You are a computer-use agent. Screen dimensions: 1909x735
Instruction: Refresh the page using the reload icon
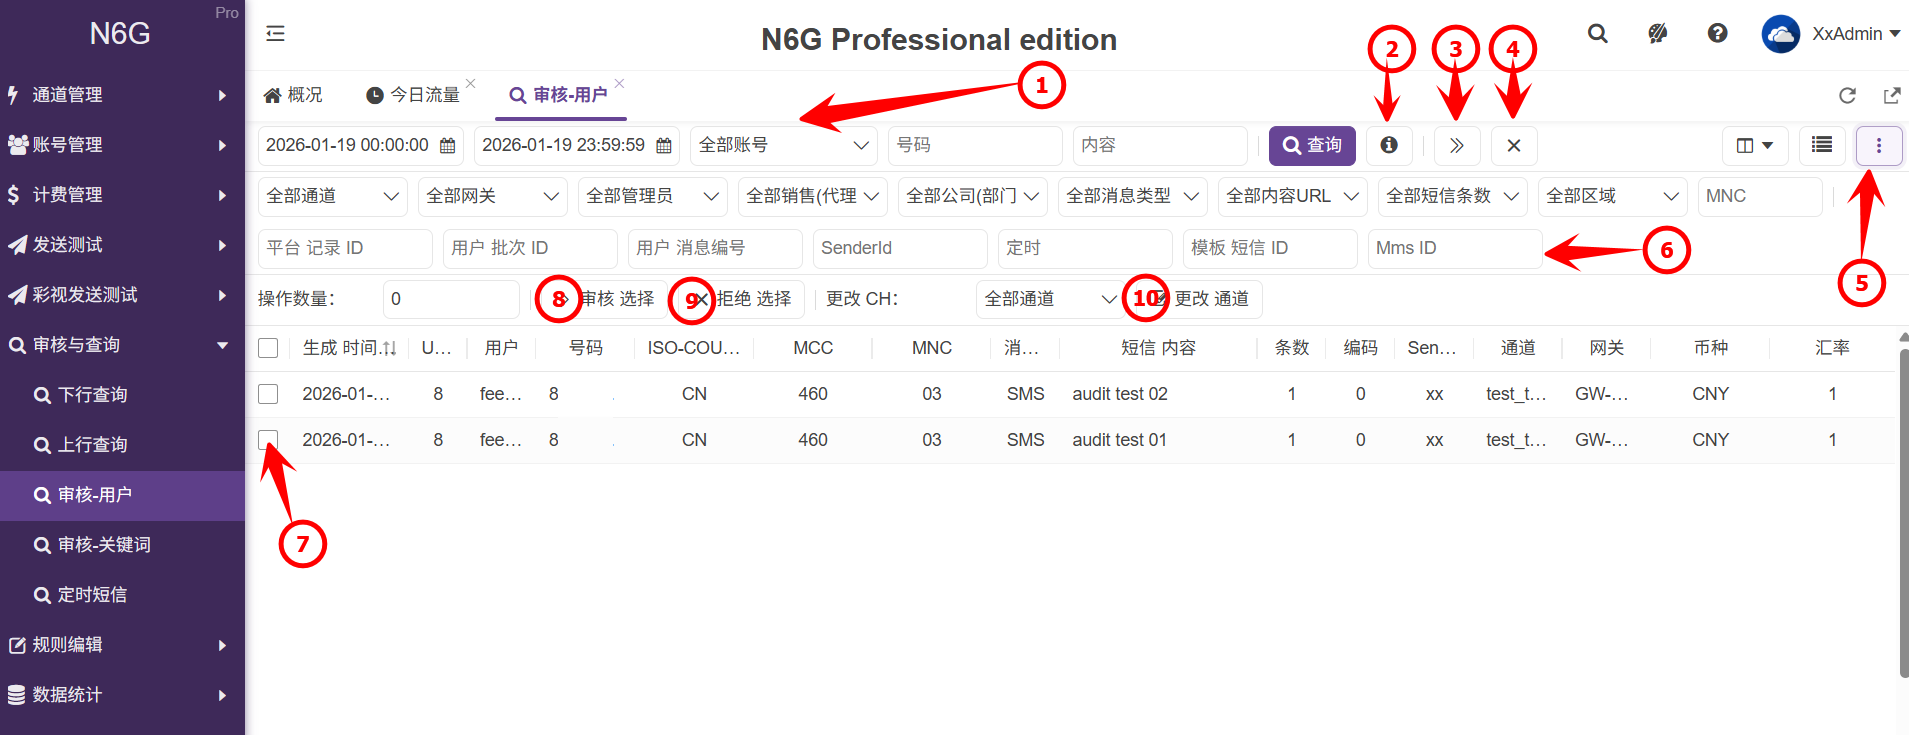[x=1847, y=95]
